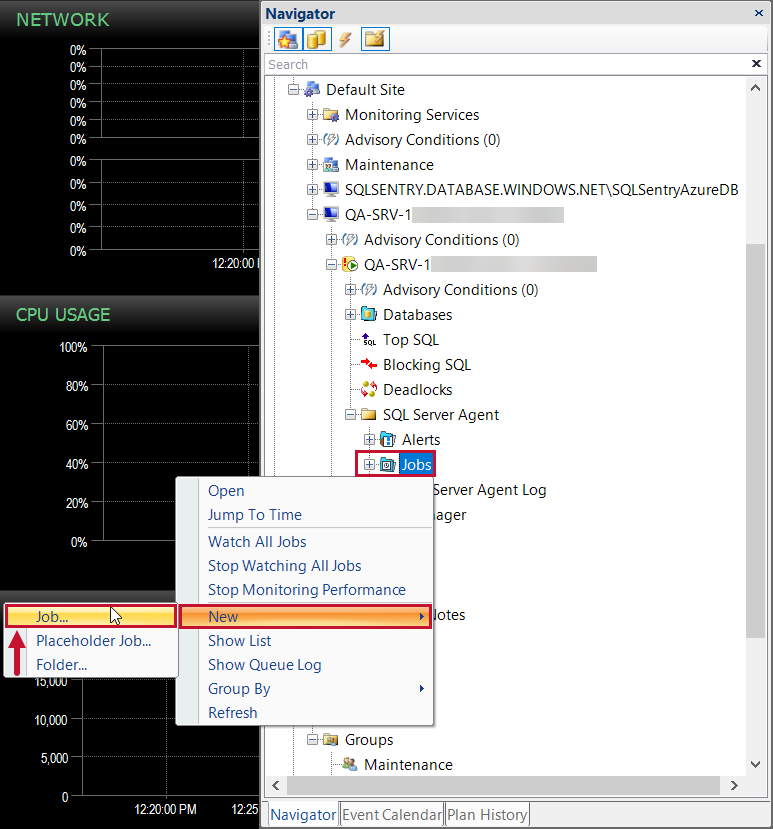Select Advisory Conditions (0) under Default Site
This screenshot has width=773, height=829.
[422, 140]
